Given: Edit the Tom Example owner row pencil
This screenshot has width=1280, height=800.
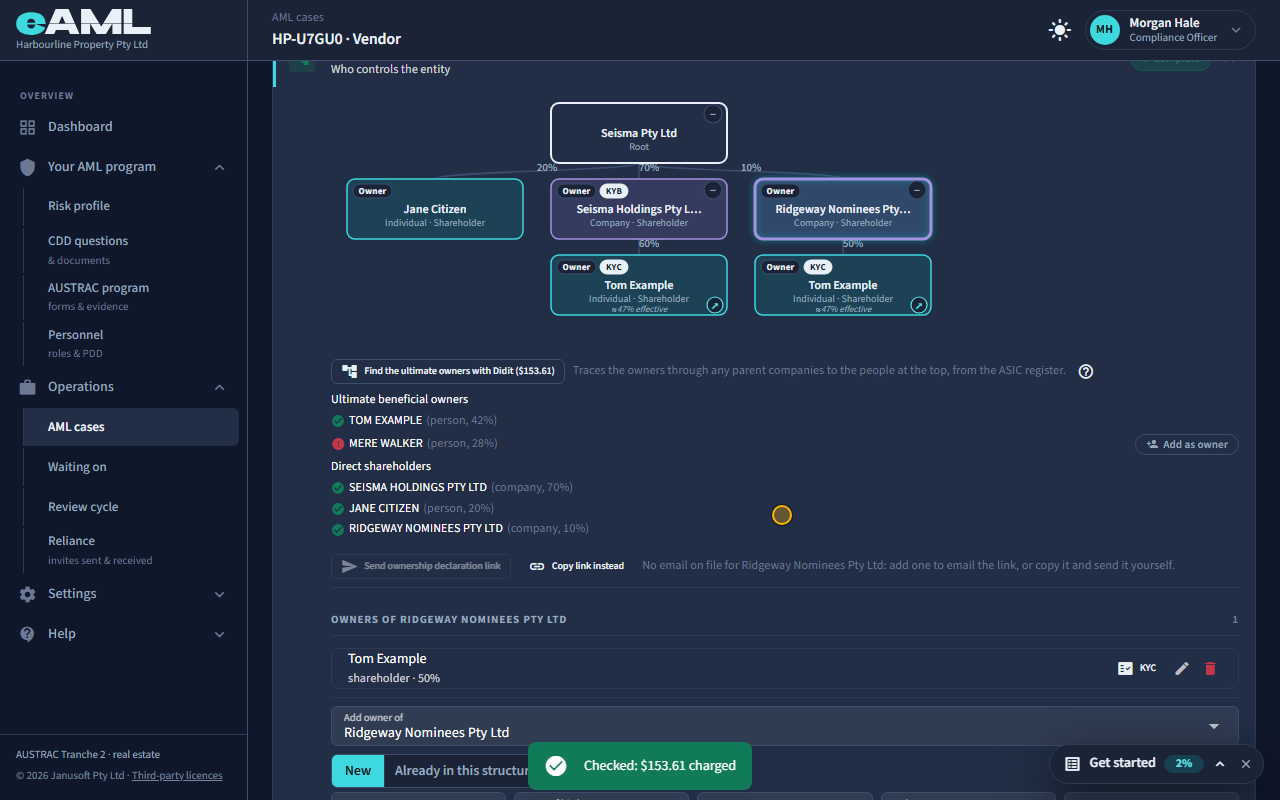Looking at the screenshot, I should pos(1182,668).
